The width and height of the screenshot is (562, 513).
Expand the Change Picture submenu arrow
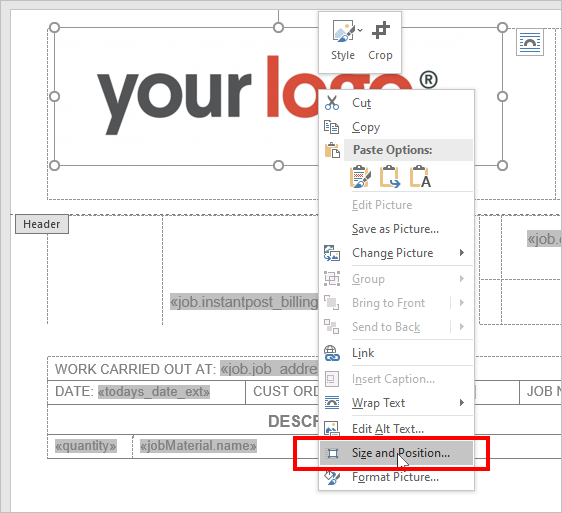[462, 253]
